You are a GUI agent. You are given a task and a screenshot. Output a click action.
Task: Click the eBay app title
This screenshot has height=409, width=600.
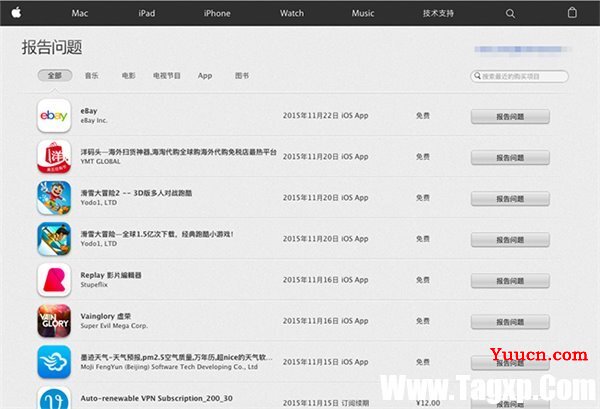[89, 111]
